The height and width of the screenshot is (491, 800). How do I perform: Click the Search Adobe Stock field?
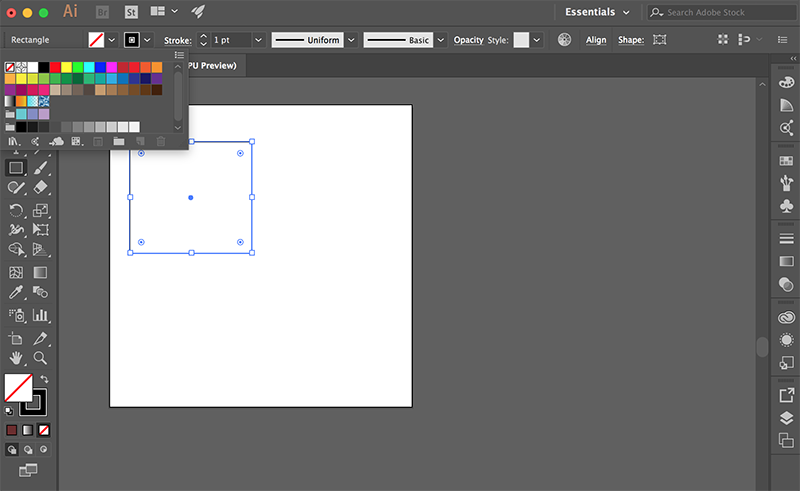pos(722,12)
